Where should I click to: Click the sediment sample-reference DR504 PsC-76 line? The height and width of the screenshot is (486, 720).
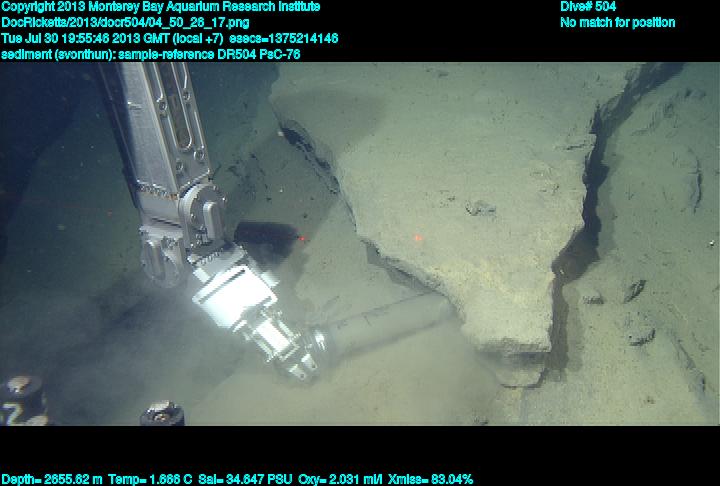point(151,54)
